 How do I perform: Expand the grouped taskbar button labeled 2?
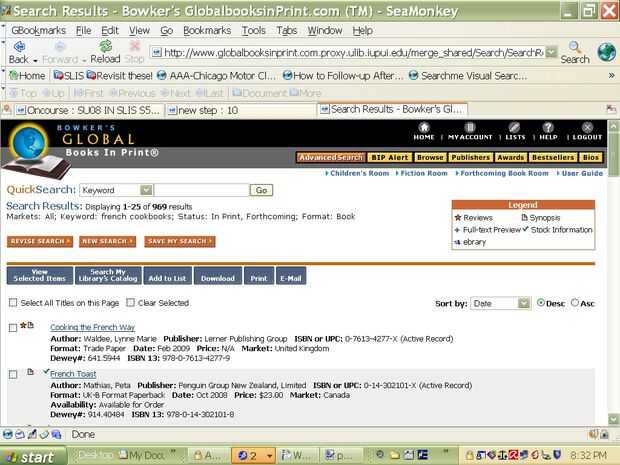coord(252,456)
